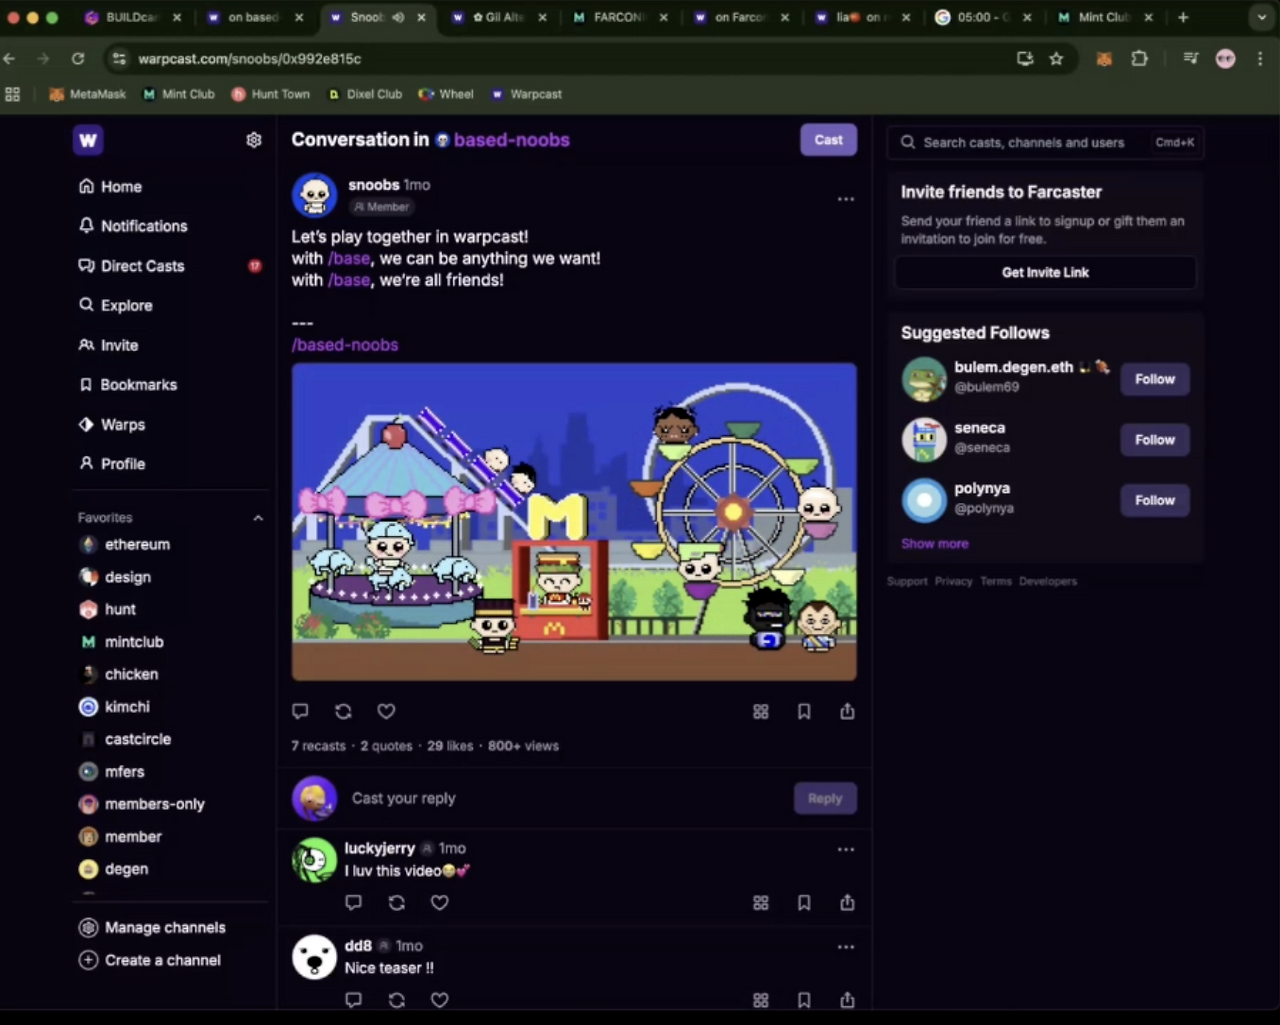Open Manage channels
Image resolution: width=1280 pixels, height=1025 pixels.
pos(152,928)
